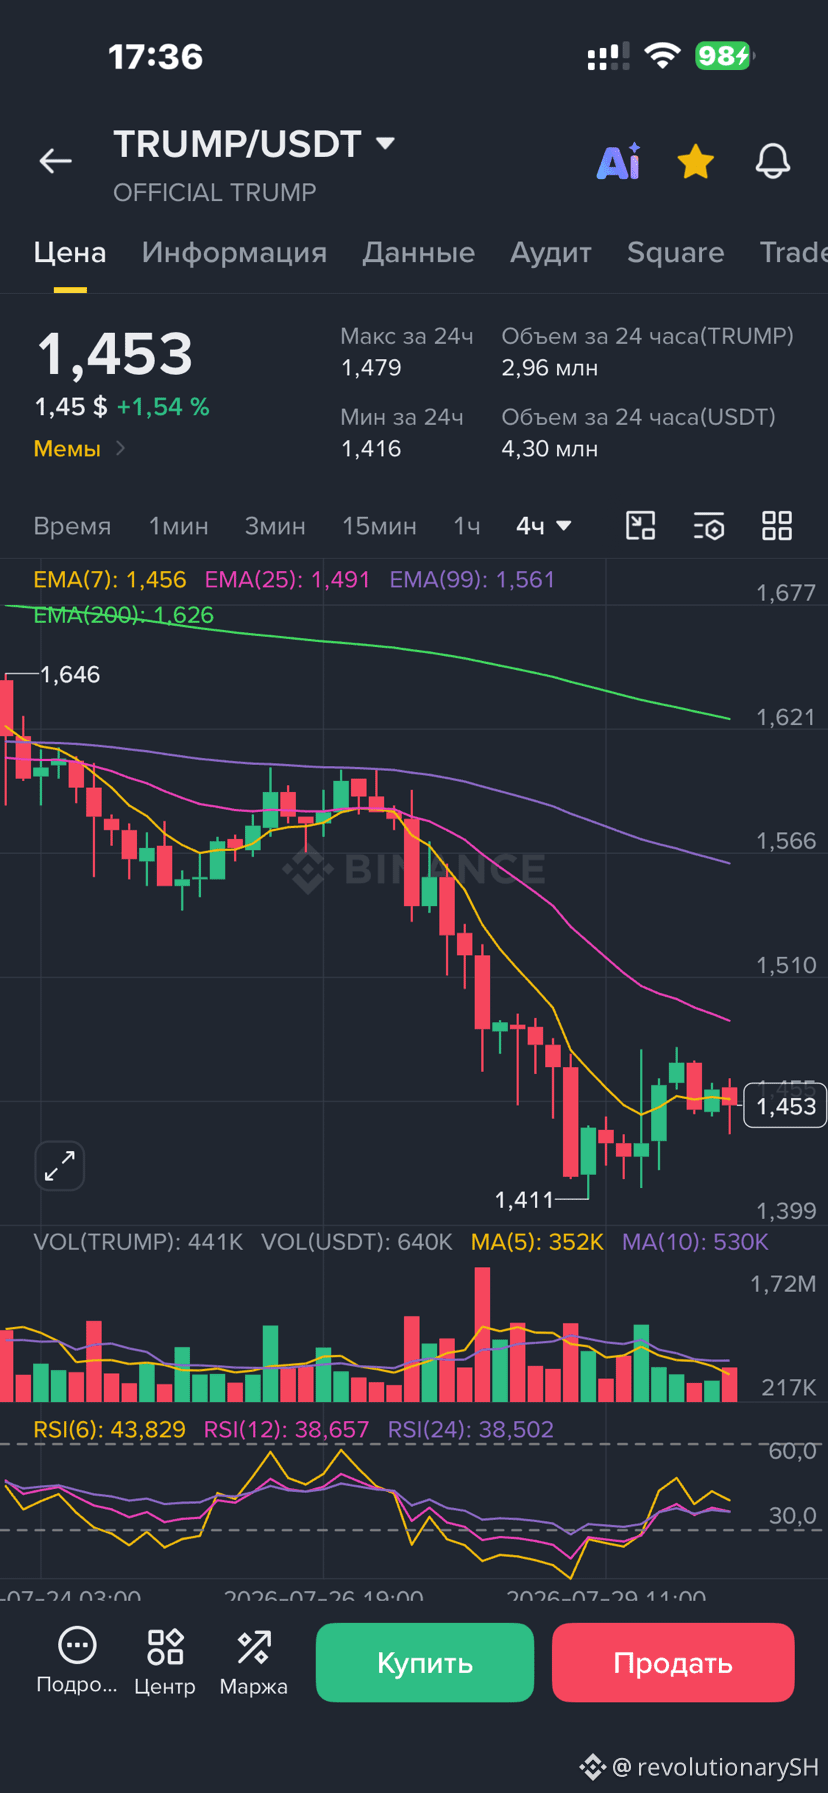This screenshot has height=1793, width=828.
Task: Click the RSI(12): 38,657 label
Action: coord(286,1430)
